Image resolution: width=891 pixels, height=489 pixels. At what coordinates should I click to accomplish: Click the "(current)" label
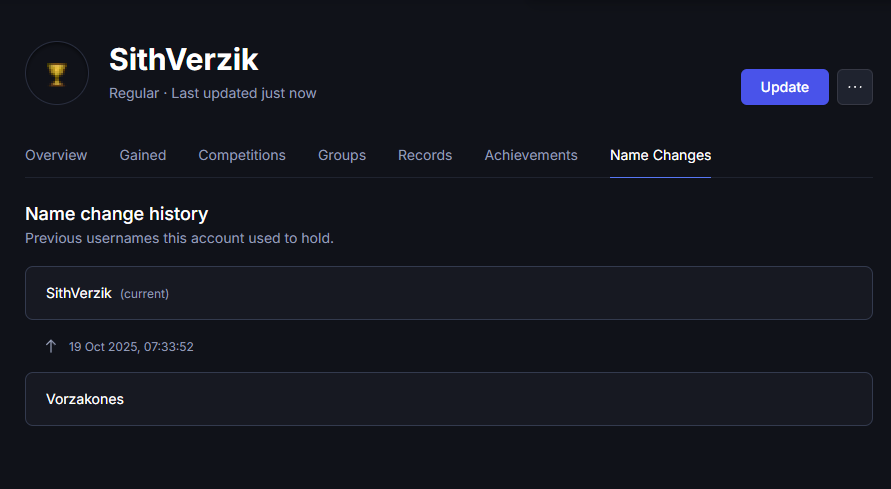click(x=144, y=294)
